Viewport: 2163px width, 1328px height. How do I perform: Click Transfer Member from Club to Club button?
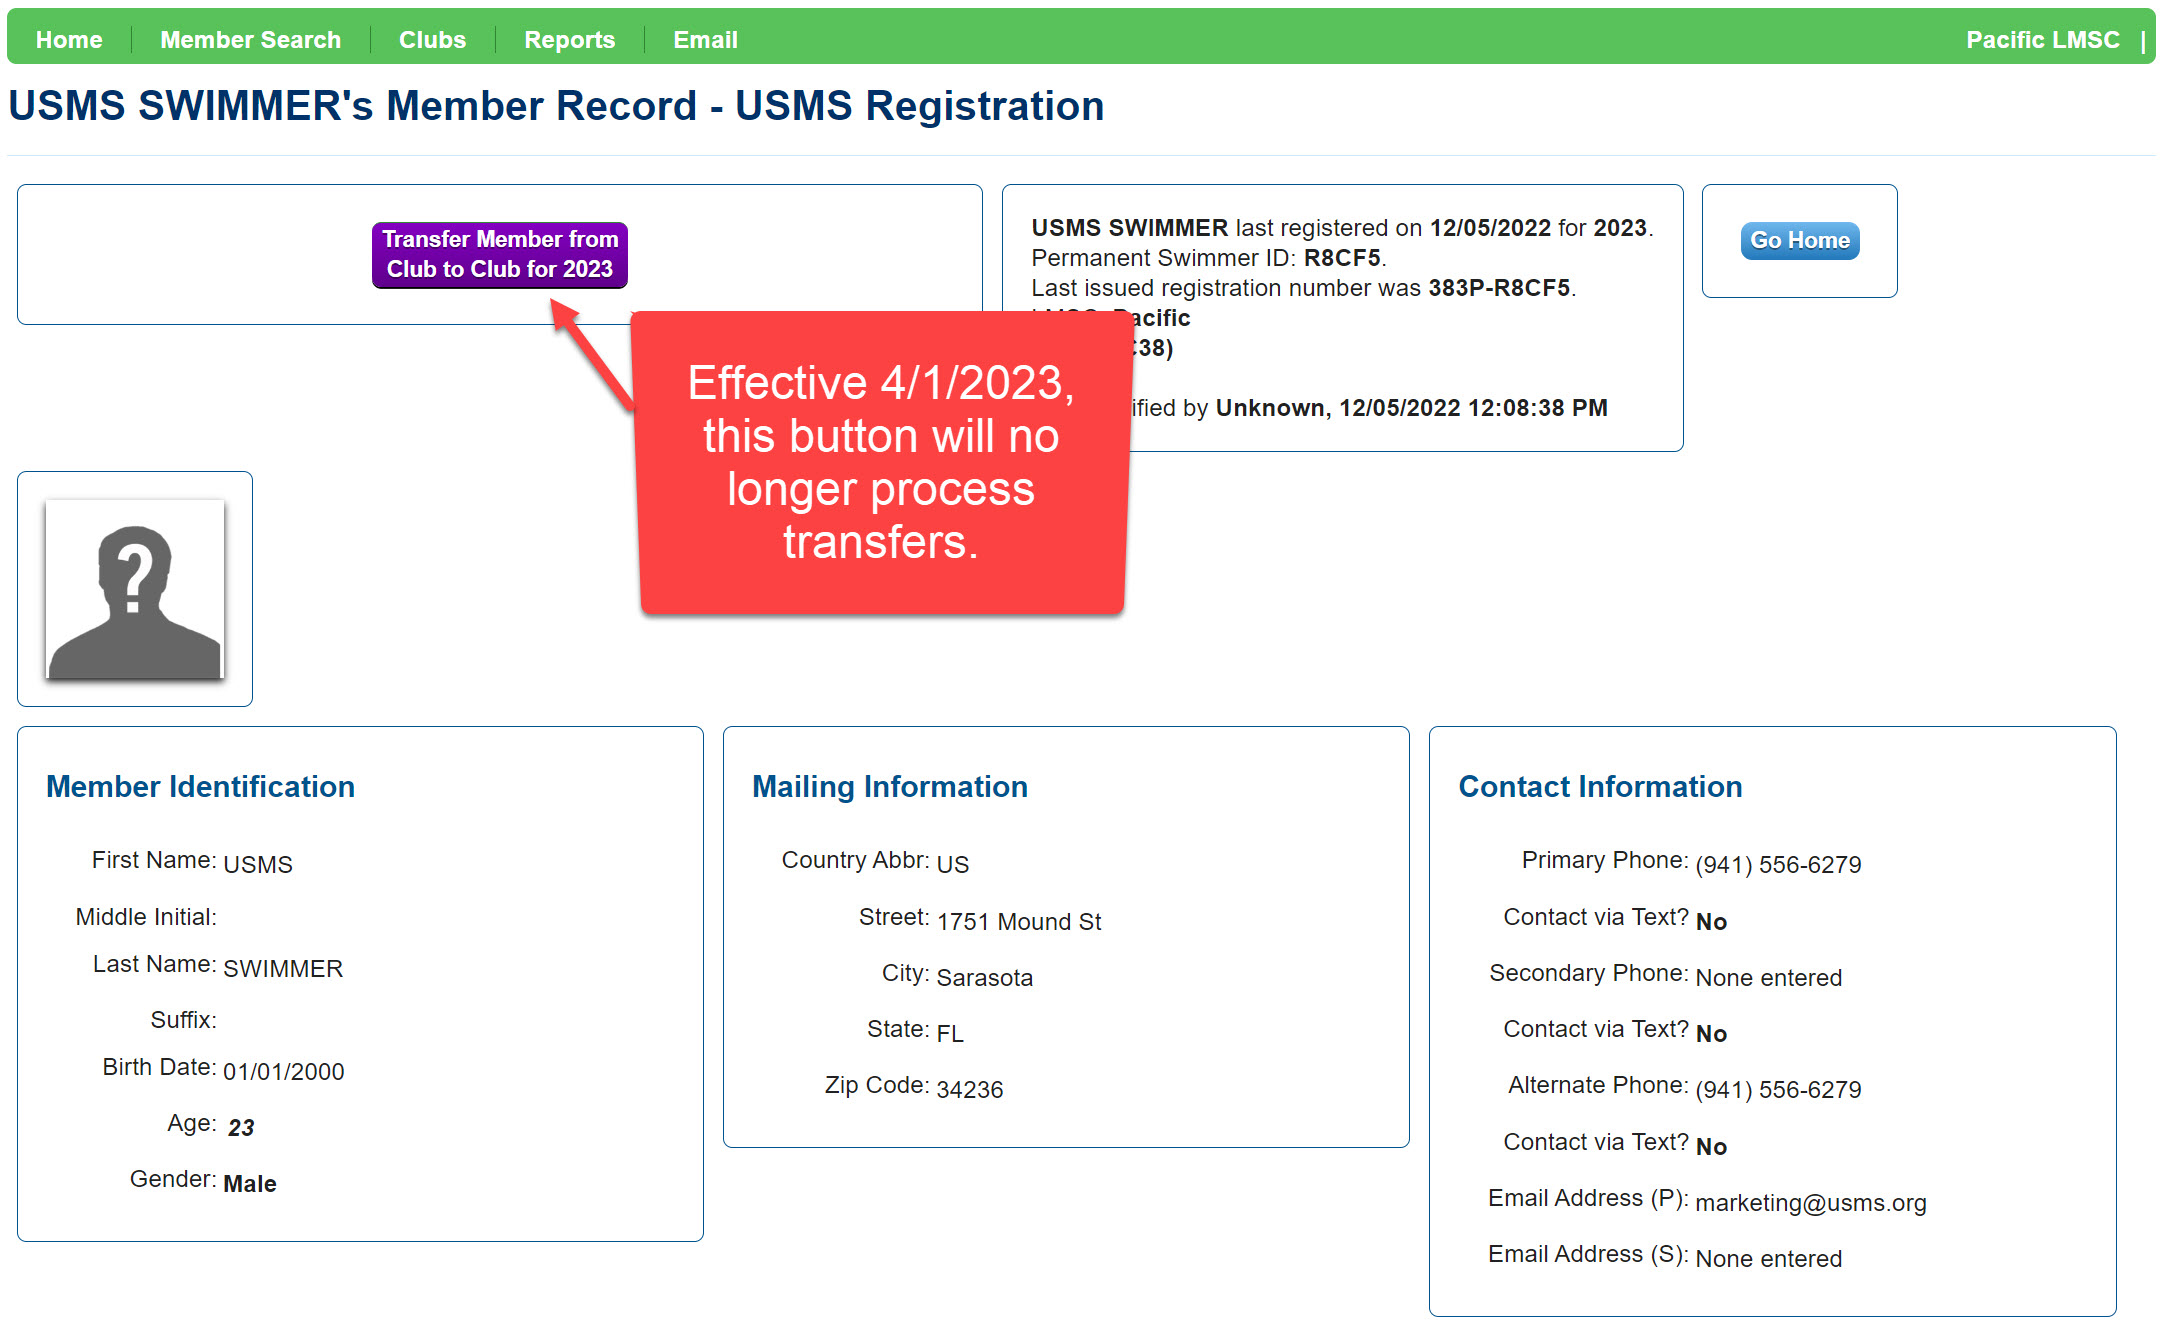[500, 254]
